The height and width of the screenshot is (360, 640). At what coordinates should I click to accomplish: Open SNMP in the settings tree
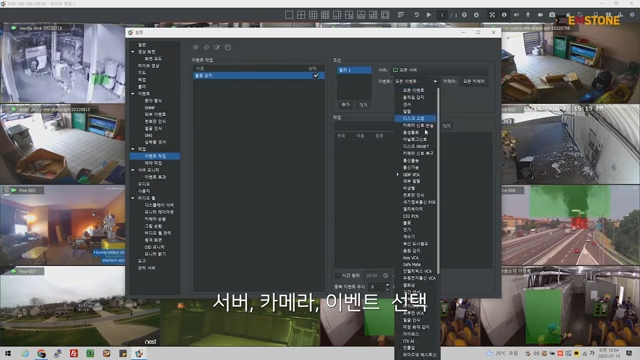coord(150,108)
